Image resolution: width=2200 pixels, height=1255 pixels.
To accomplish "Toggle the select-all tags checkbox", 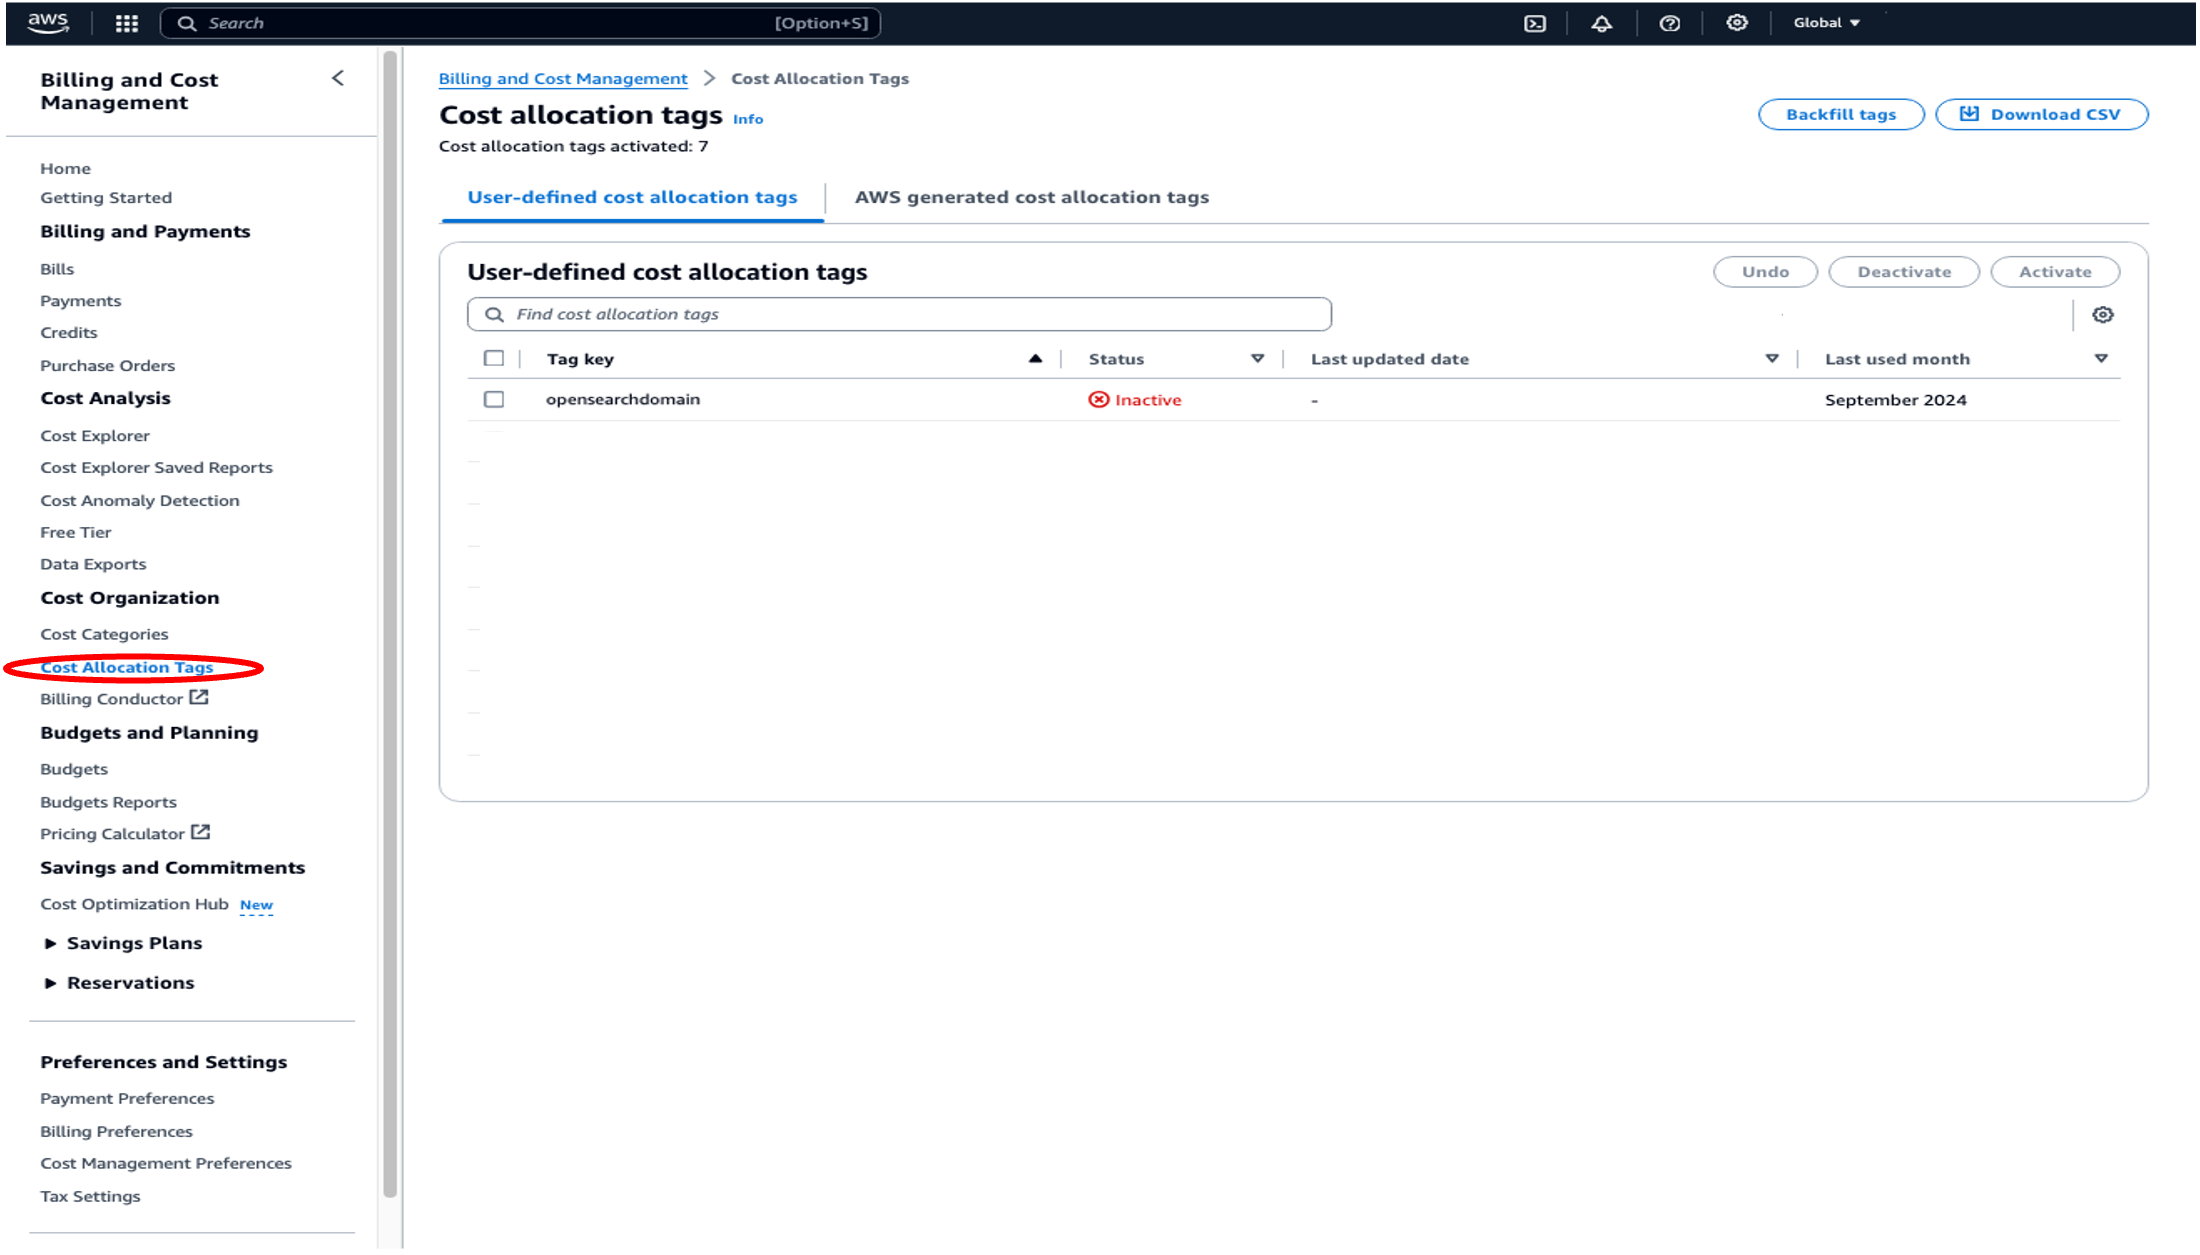I will click(494, 358).
